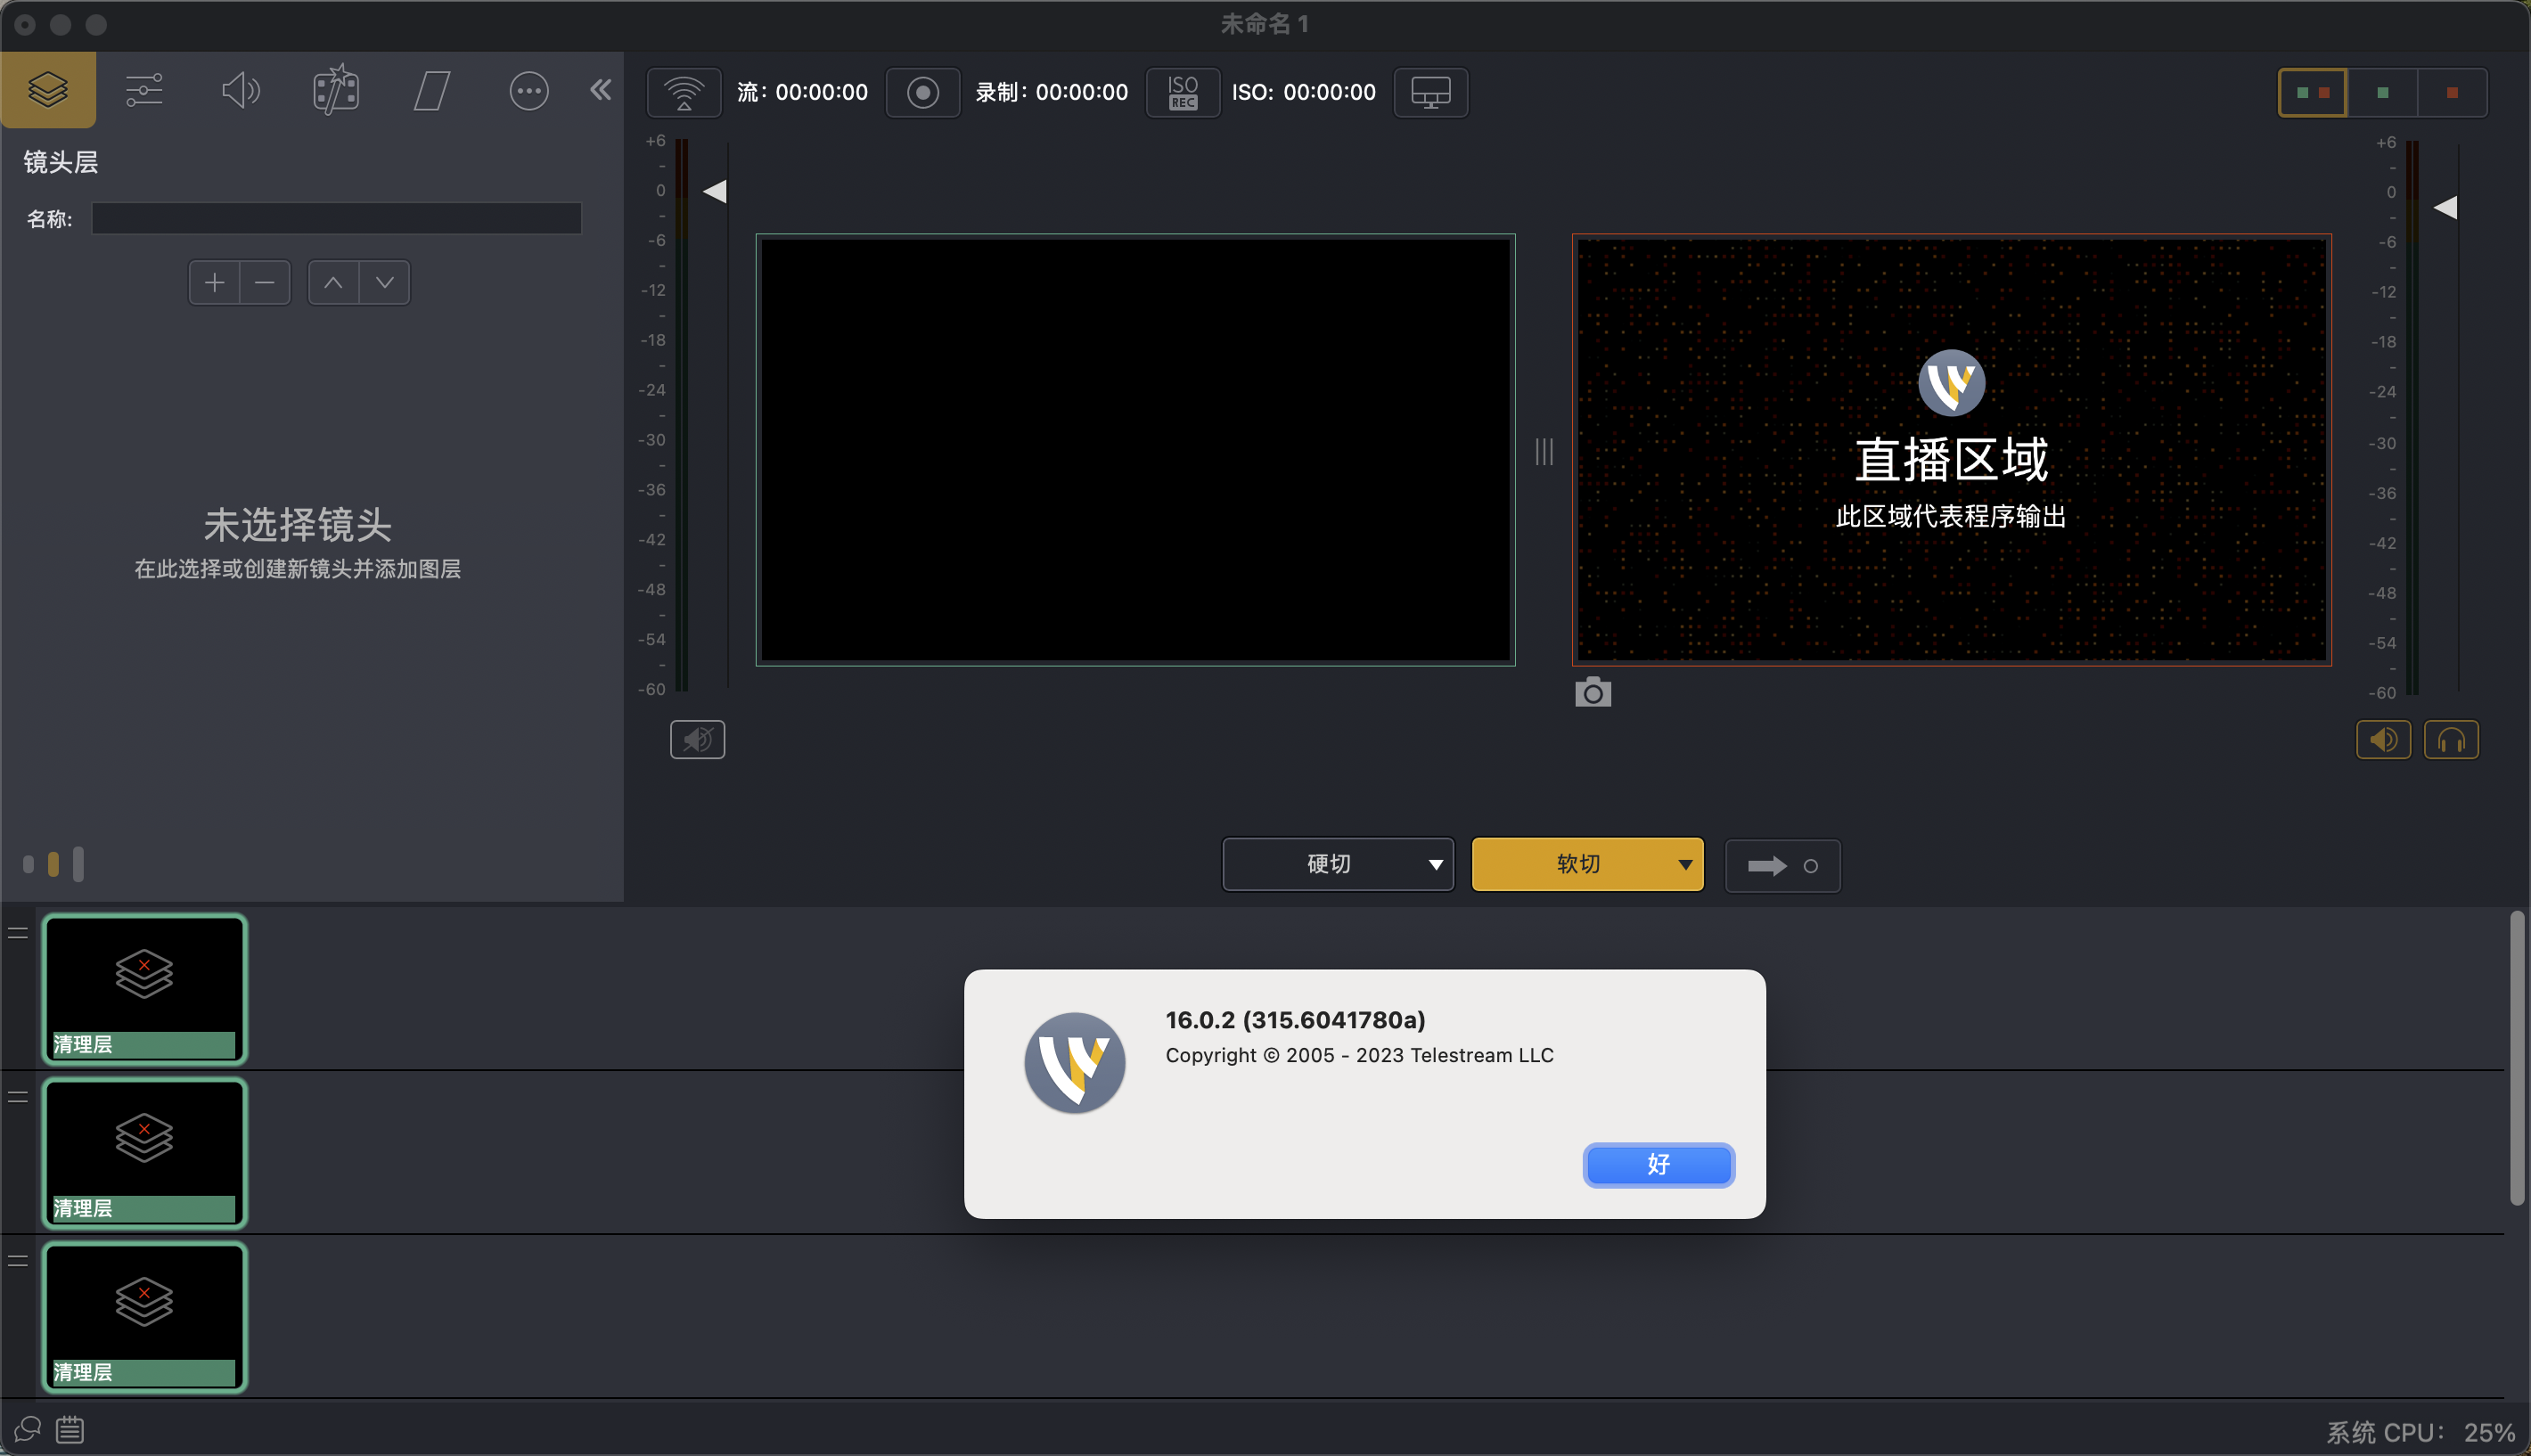Image resolution: width=2531 pixels, height=1456 pixels.
Task: Click the Copyright Telestream LLC text
Action: coord(1359,1055)
